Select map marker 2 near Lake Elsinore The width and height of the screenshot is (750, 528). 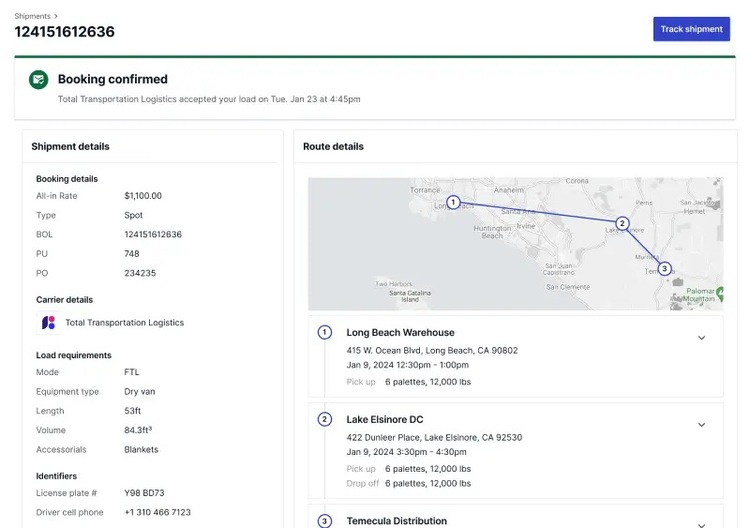coord(622,223)
